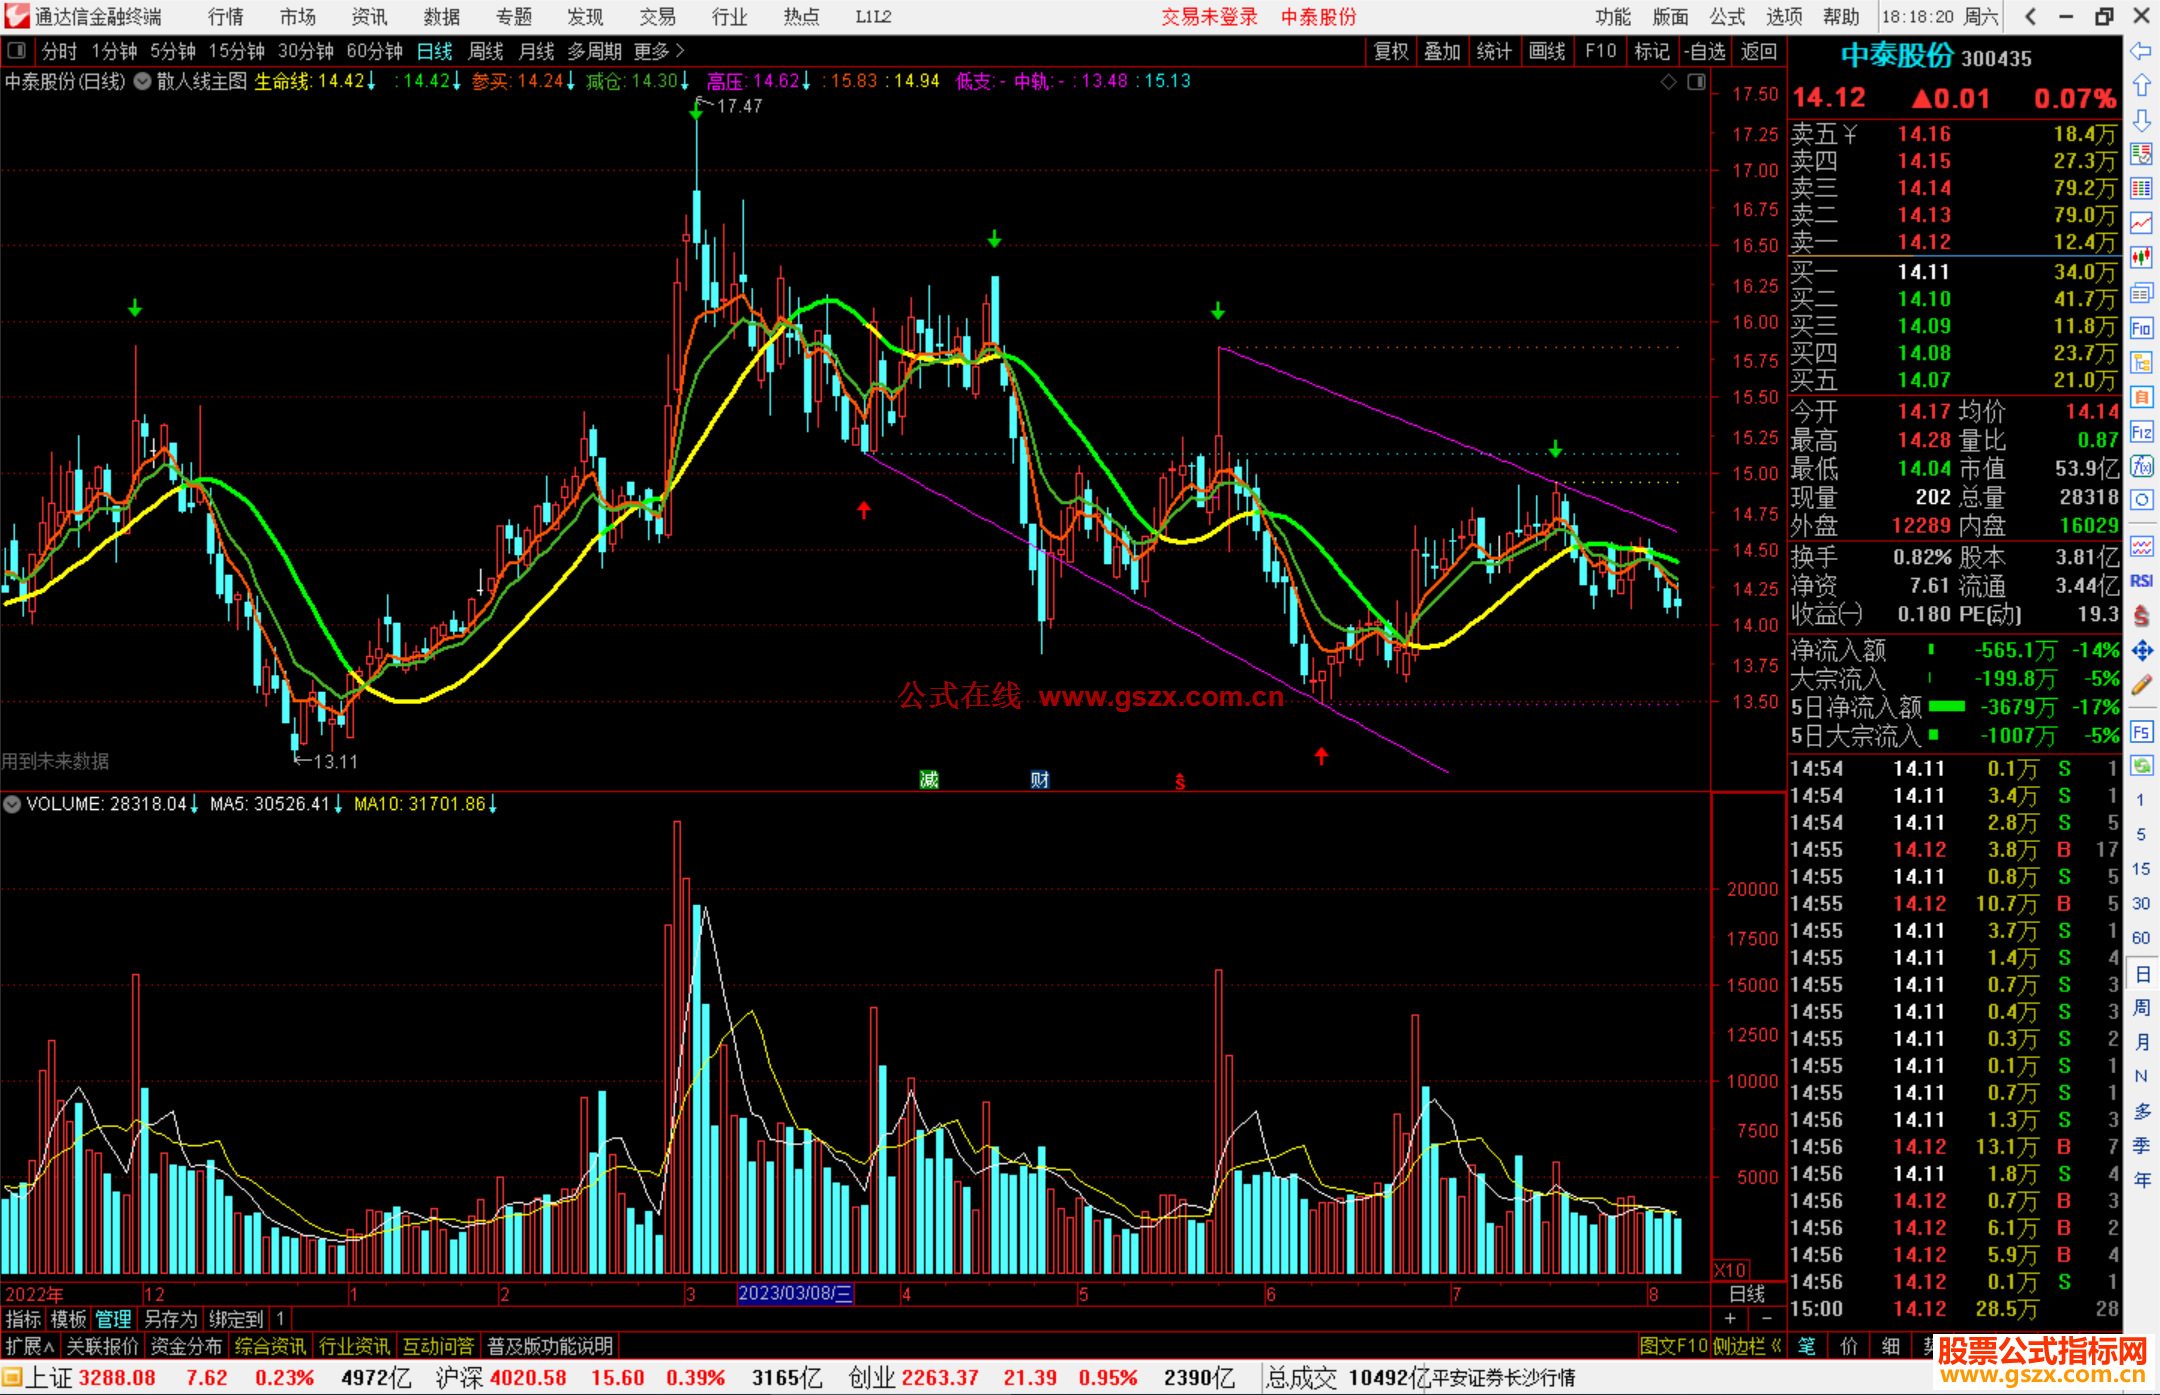Click the f(x) formula icon

[2141, 466]
